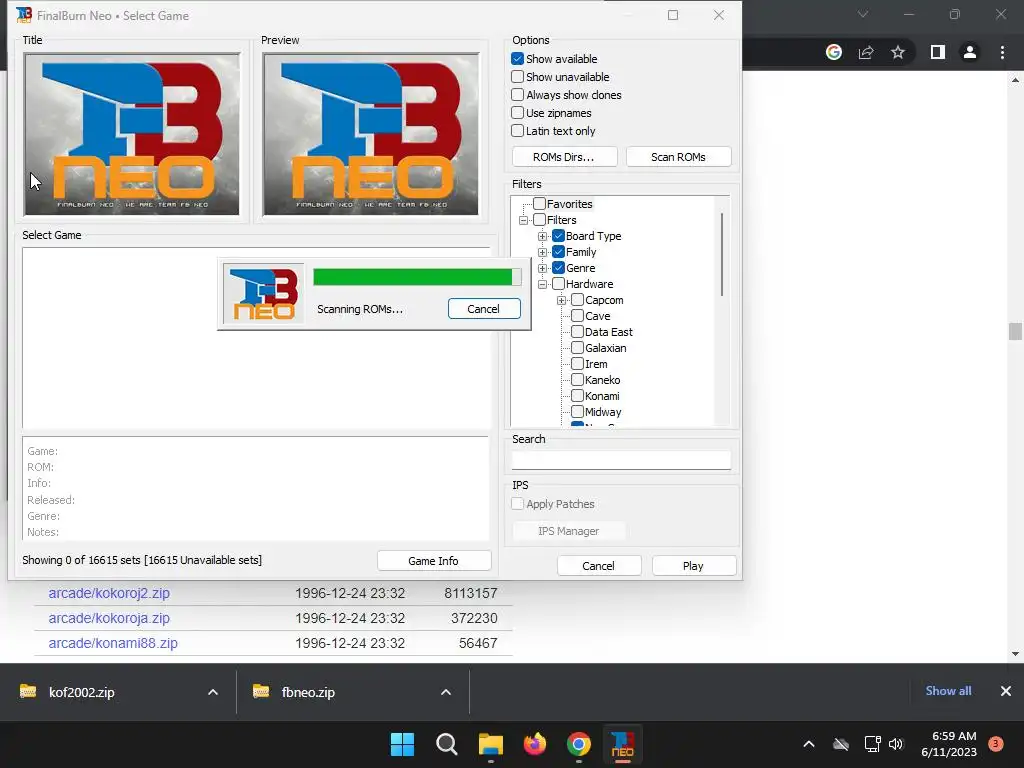Click the Scan ROMs button
Image resolution: width=1024 pixels, height=768 pixels.
point(679,157)
